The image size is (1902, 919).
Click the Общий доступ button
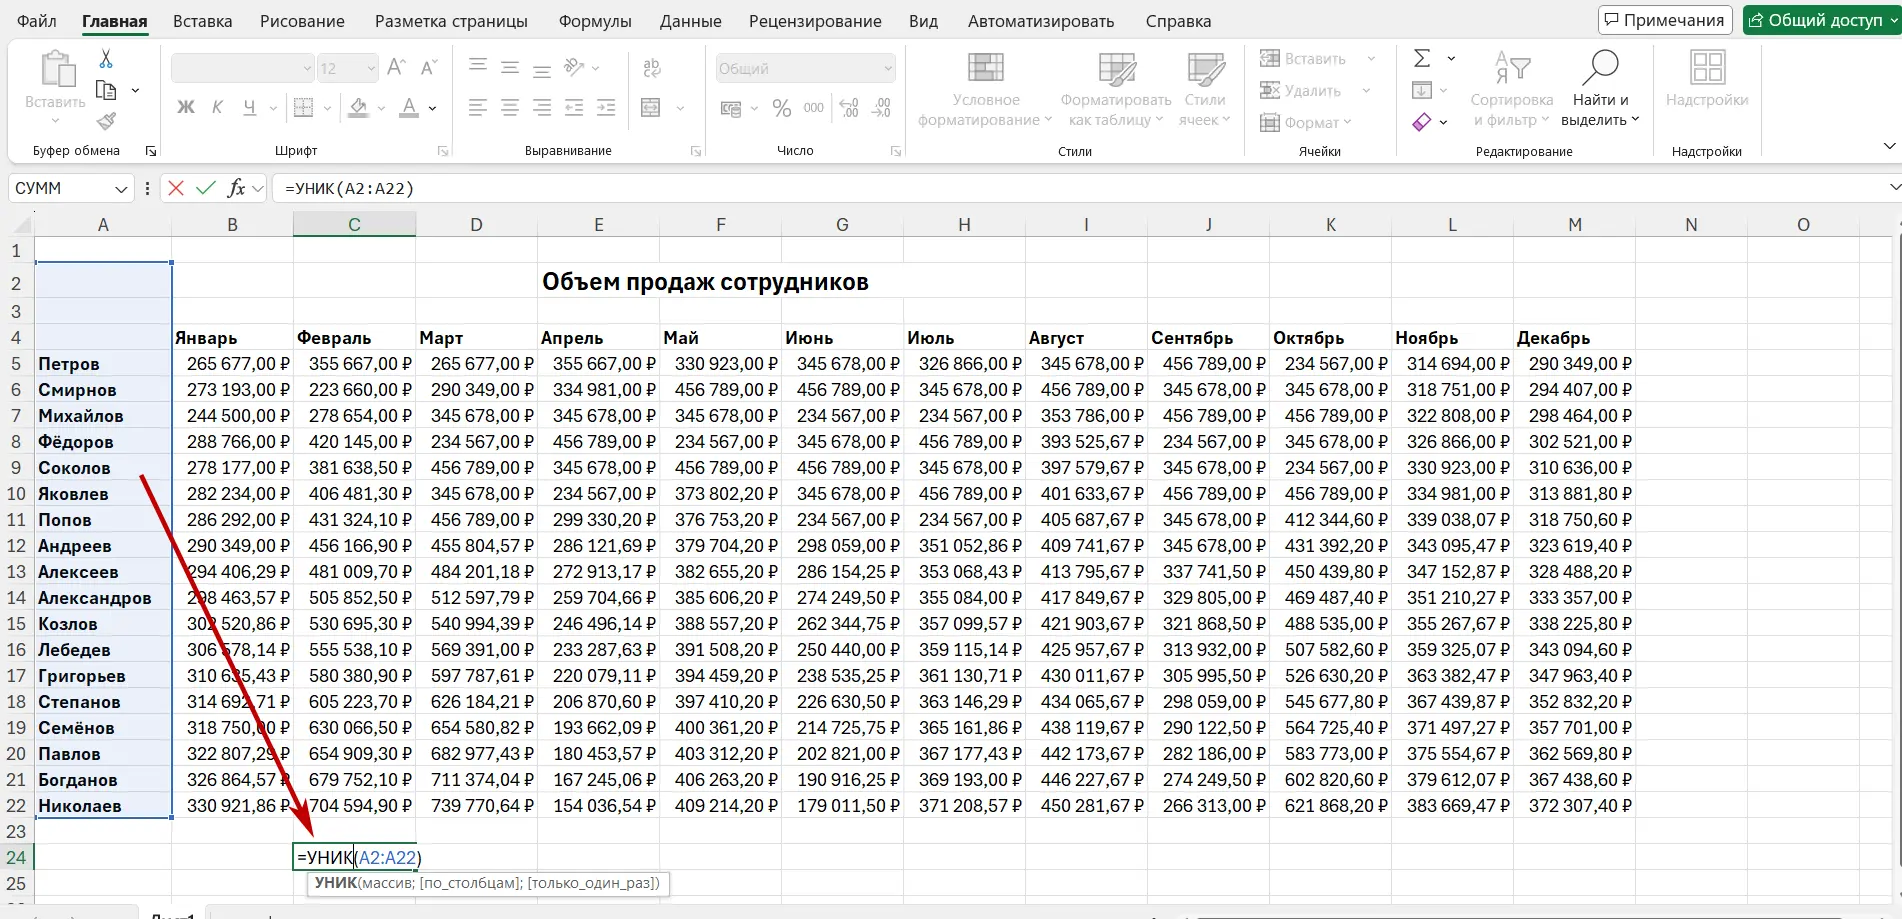pyautogui.click(x=1820, y=19)
